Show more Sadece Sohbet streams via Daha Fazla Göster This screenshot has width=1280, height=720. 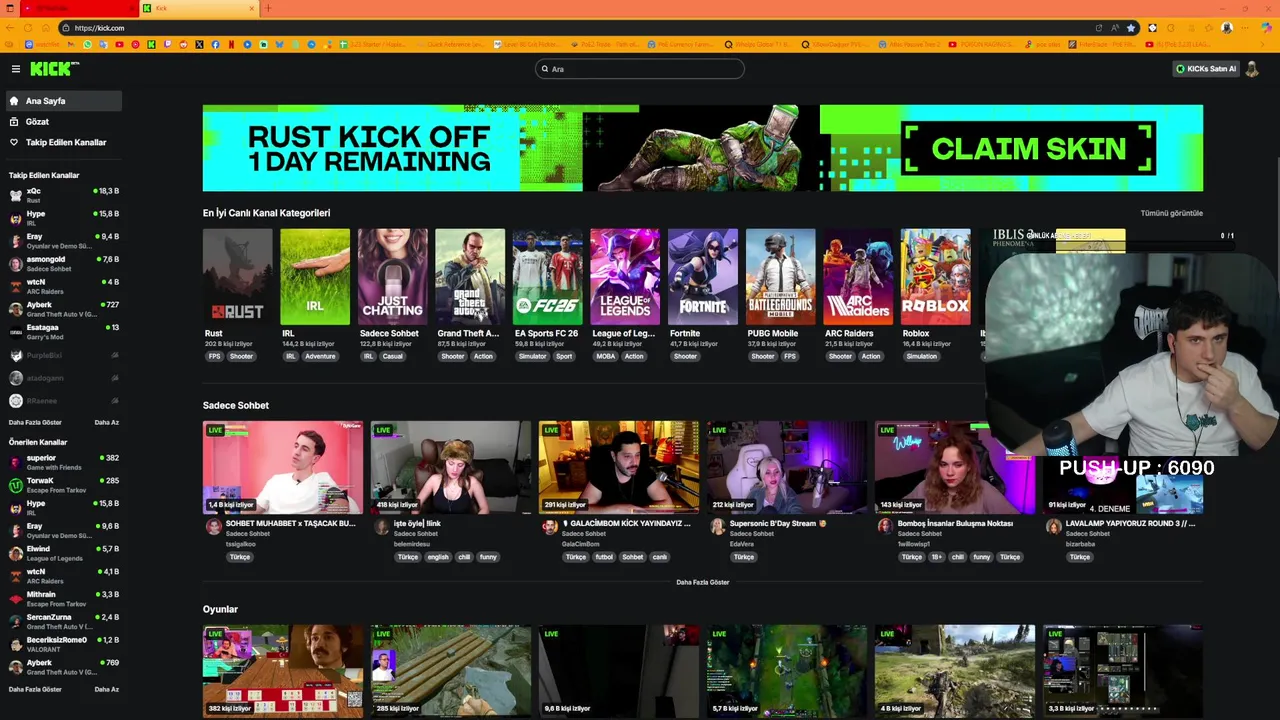[x=702, y=582]
